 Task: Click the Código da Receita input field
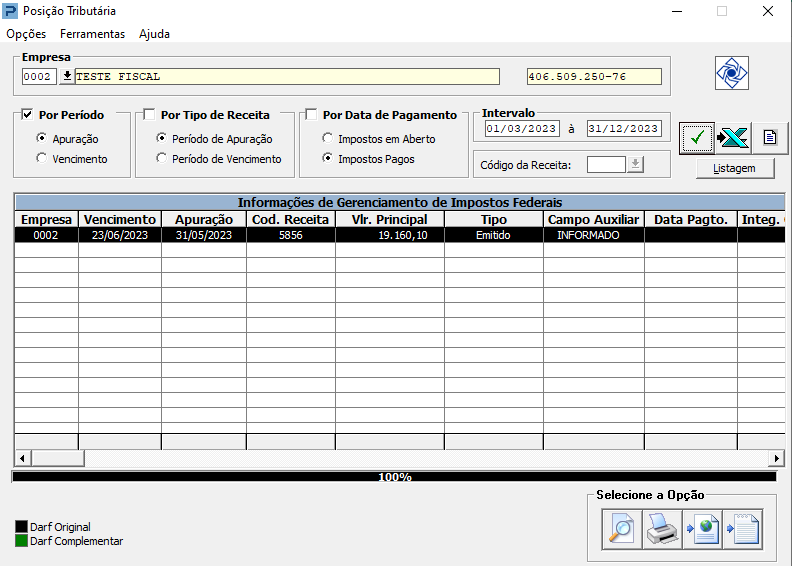607,164
